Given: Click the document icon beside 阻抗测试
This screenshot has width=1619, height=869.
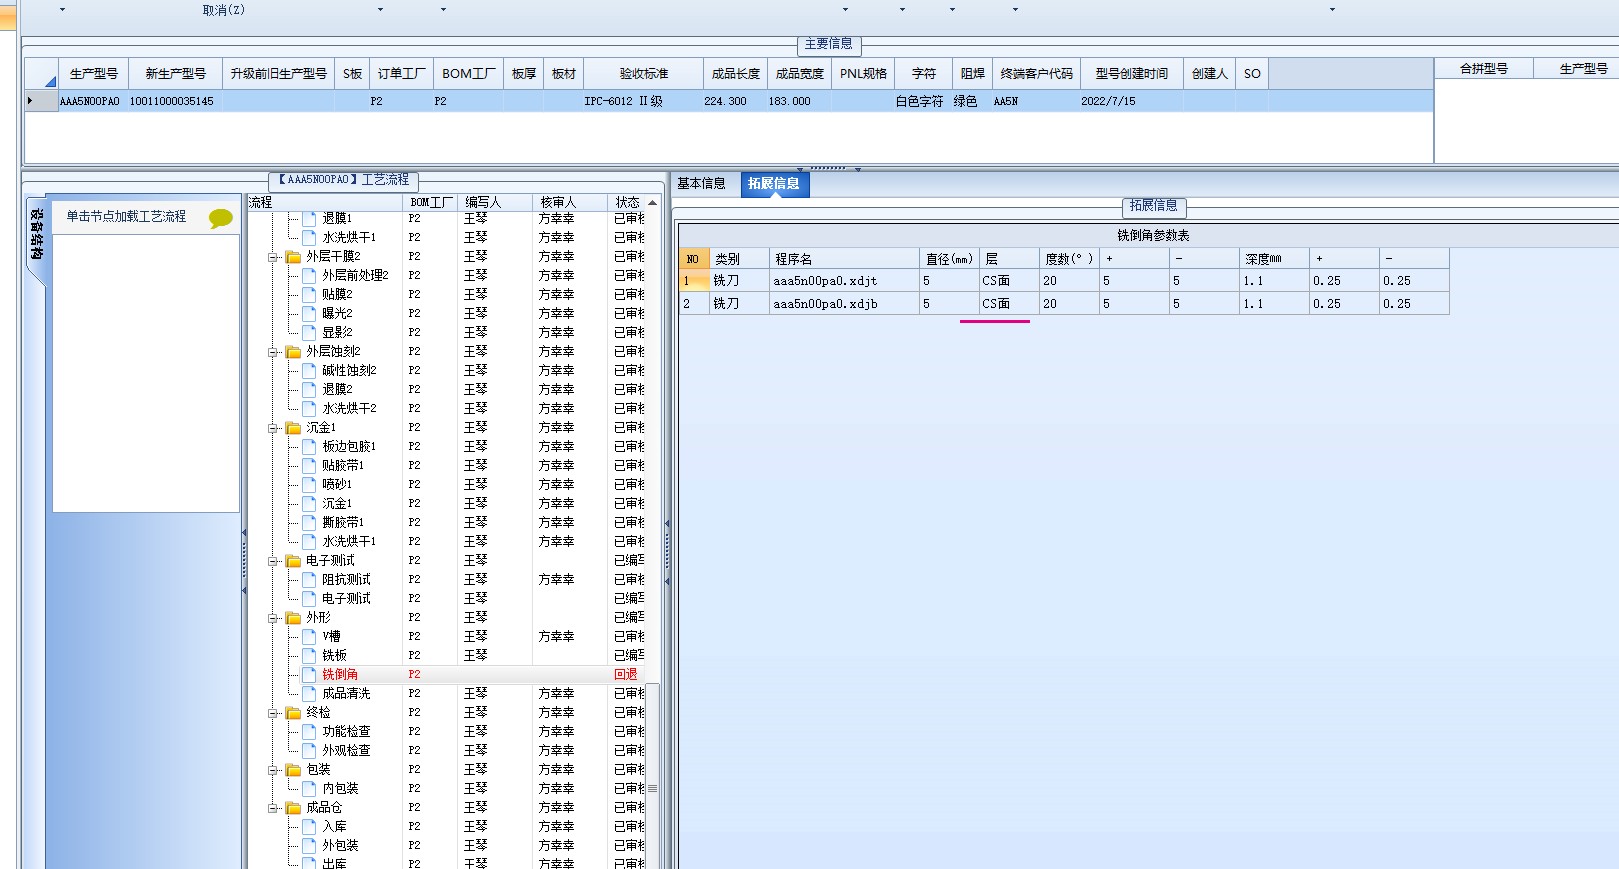Looking at the screenshot, I should pos(309,579).
